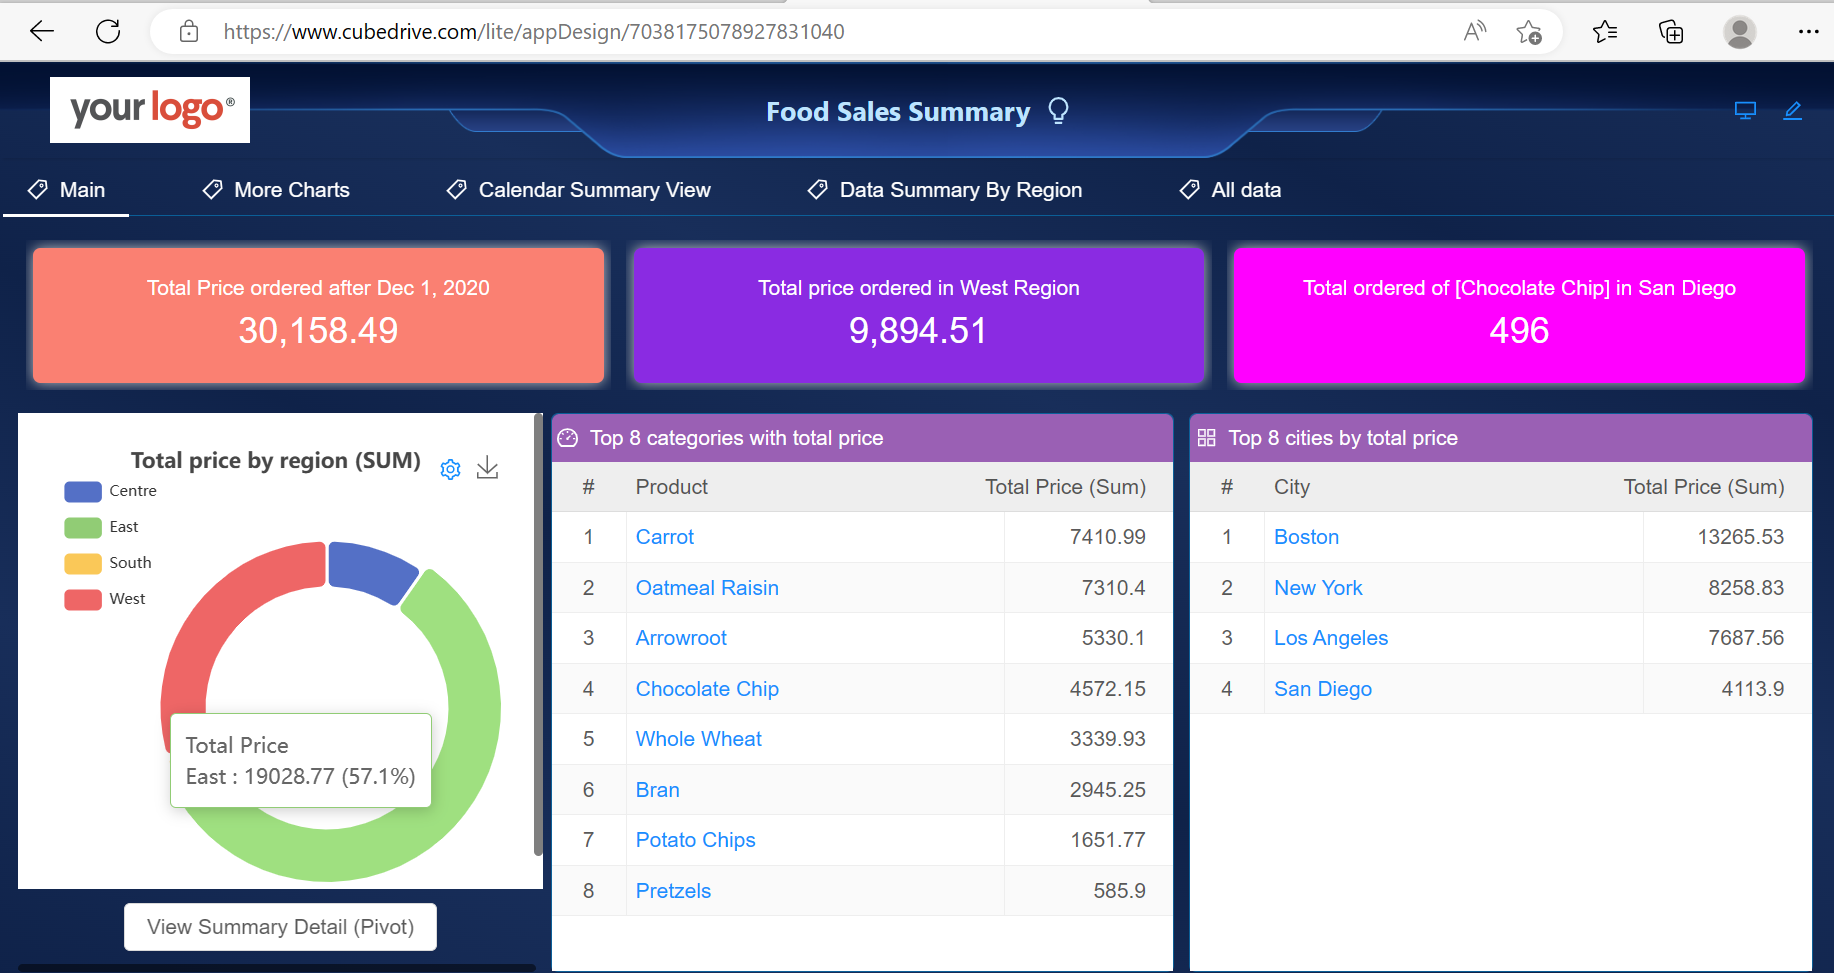Open browser settings and more menu
The image size is (1834, 973).
[1808, 32]
